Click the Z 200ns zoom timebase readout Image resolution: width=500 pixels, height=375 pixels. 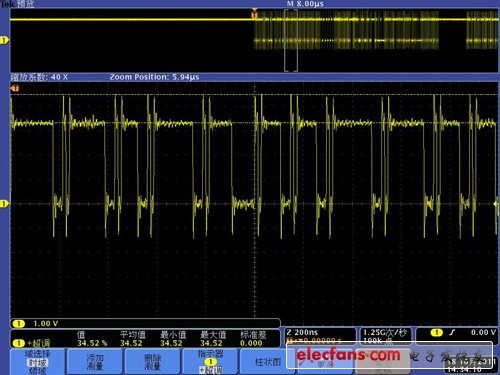(302, 332)
